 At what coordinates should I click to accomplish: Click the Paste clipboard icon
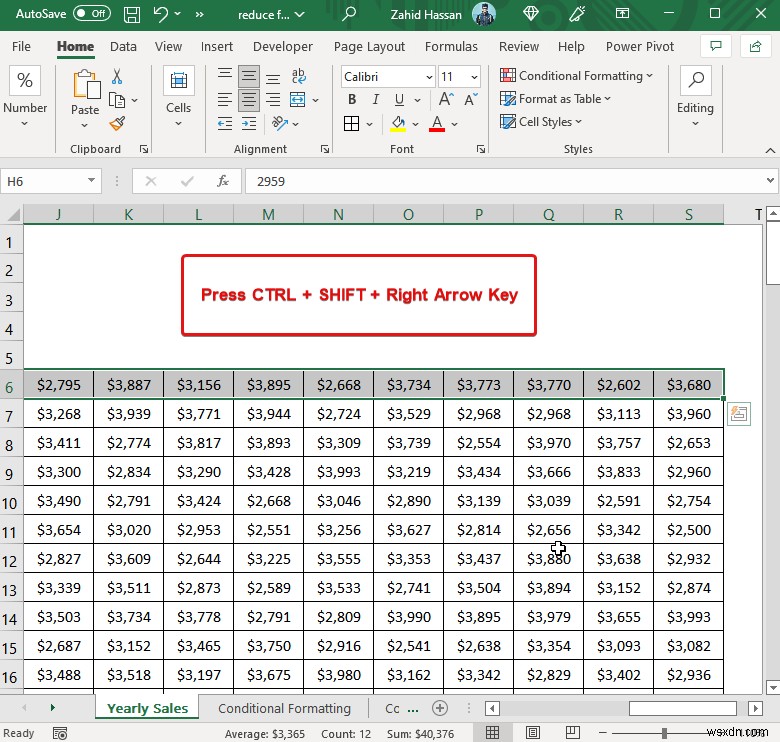(86, 85)
